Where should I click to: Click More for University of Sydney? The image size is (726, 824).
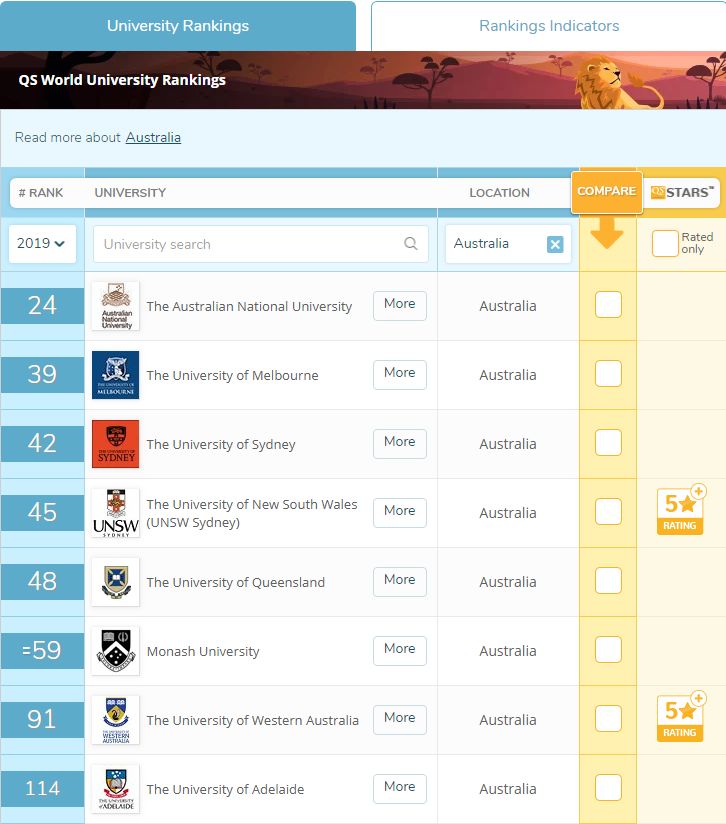pos(400,444)
